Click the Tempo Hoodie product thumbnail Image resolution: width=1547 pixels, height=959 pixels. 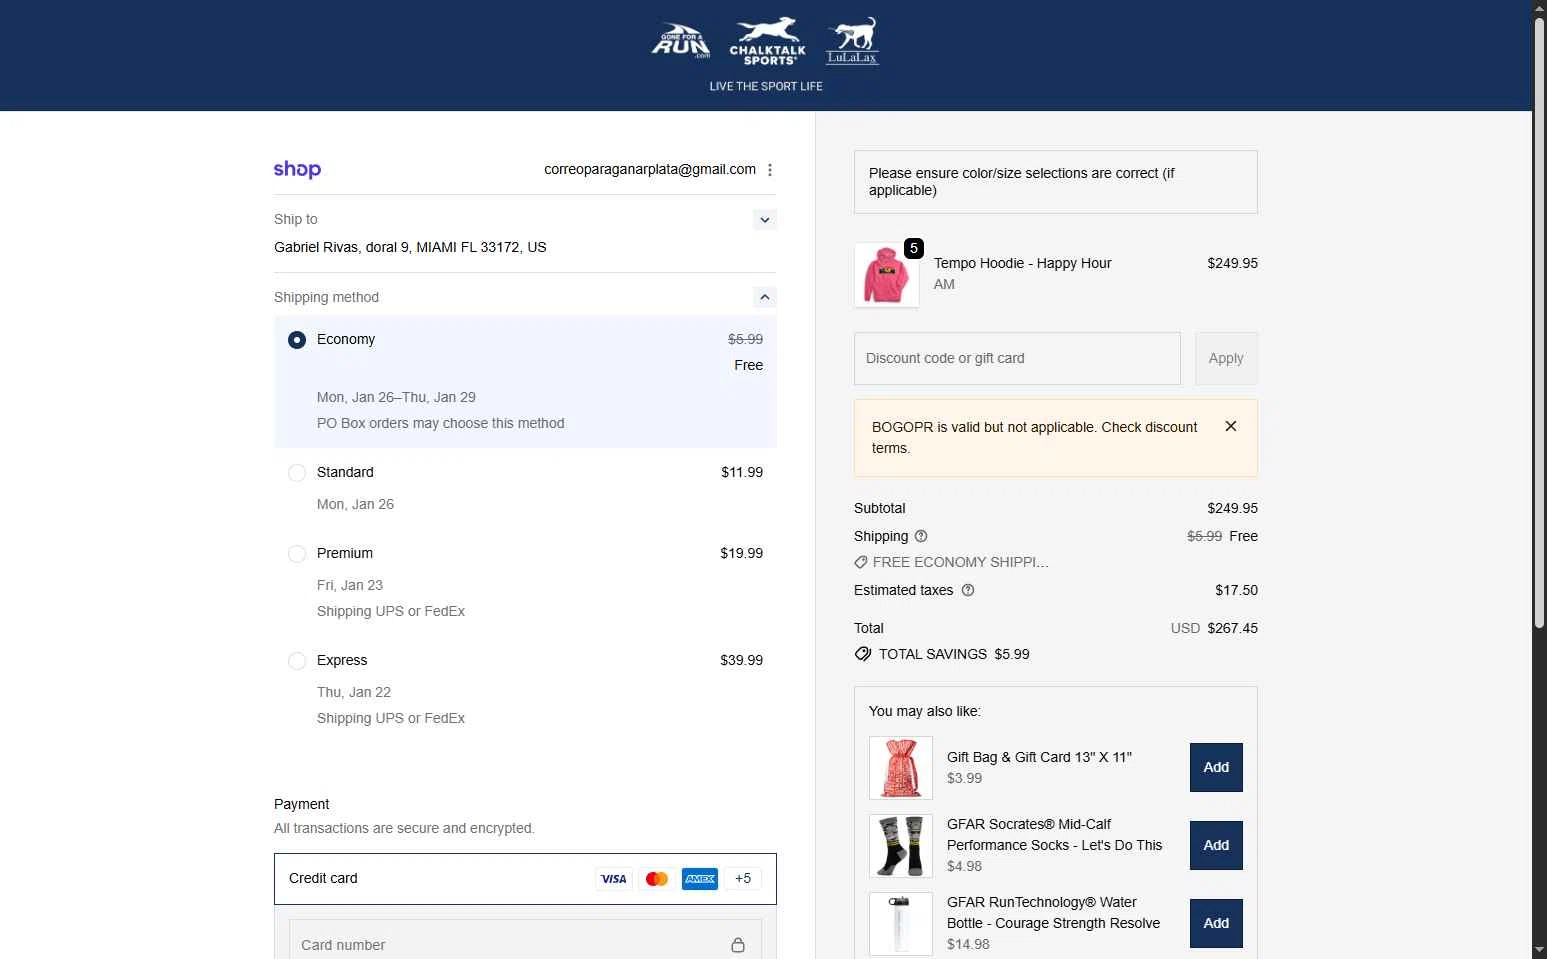pos(886,275)
